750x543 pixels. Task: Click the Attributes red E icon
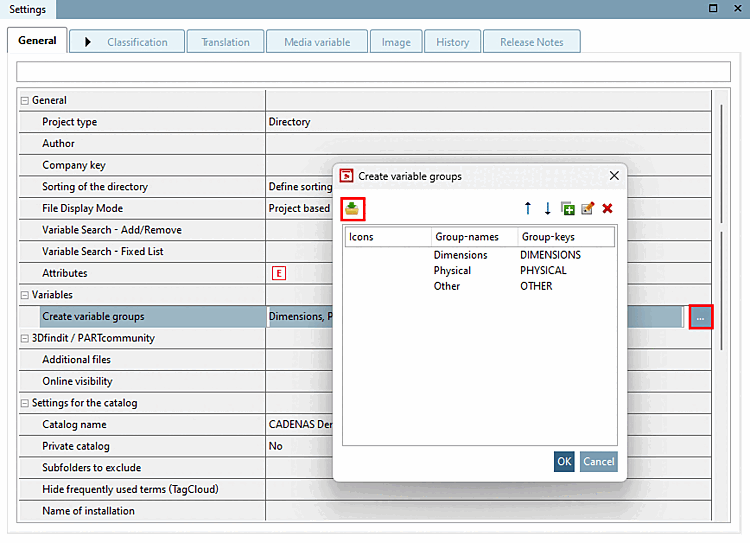279,273
